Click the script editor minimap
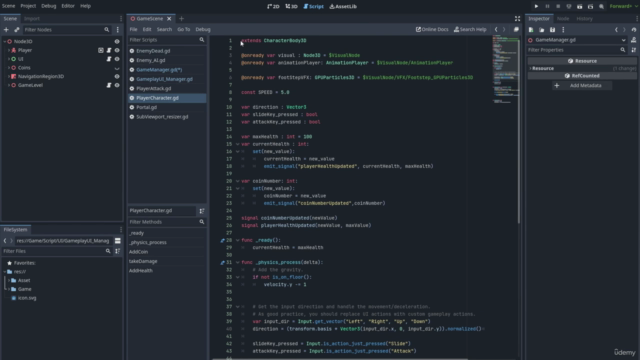This screenshot has width=640, height=360. click(x=505, y=69)
